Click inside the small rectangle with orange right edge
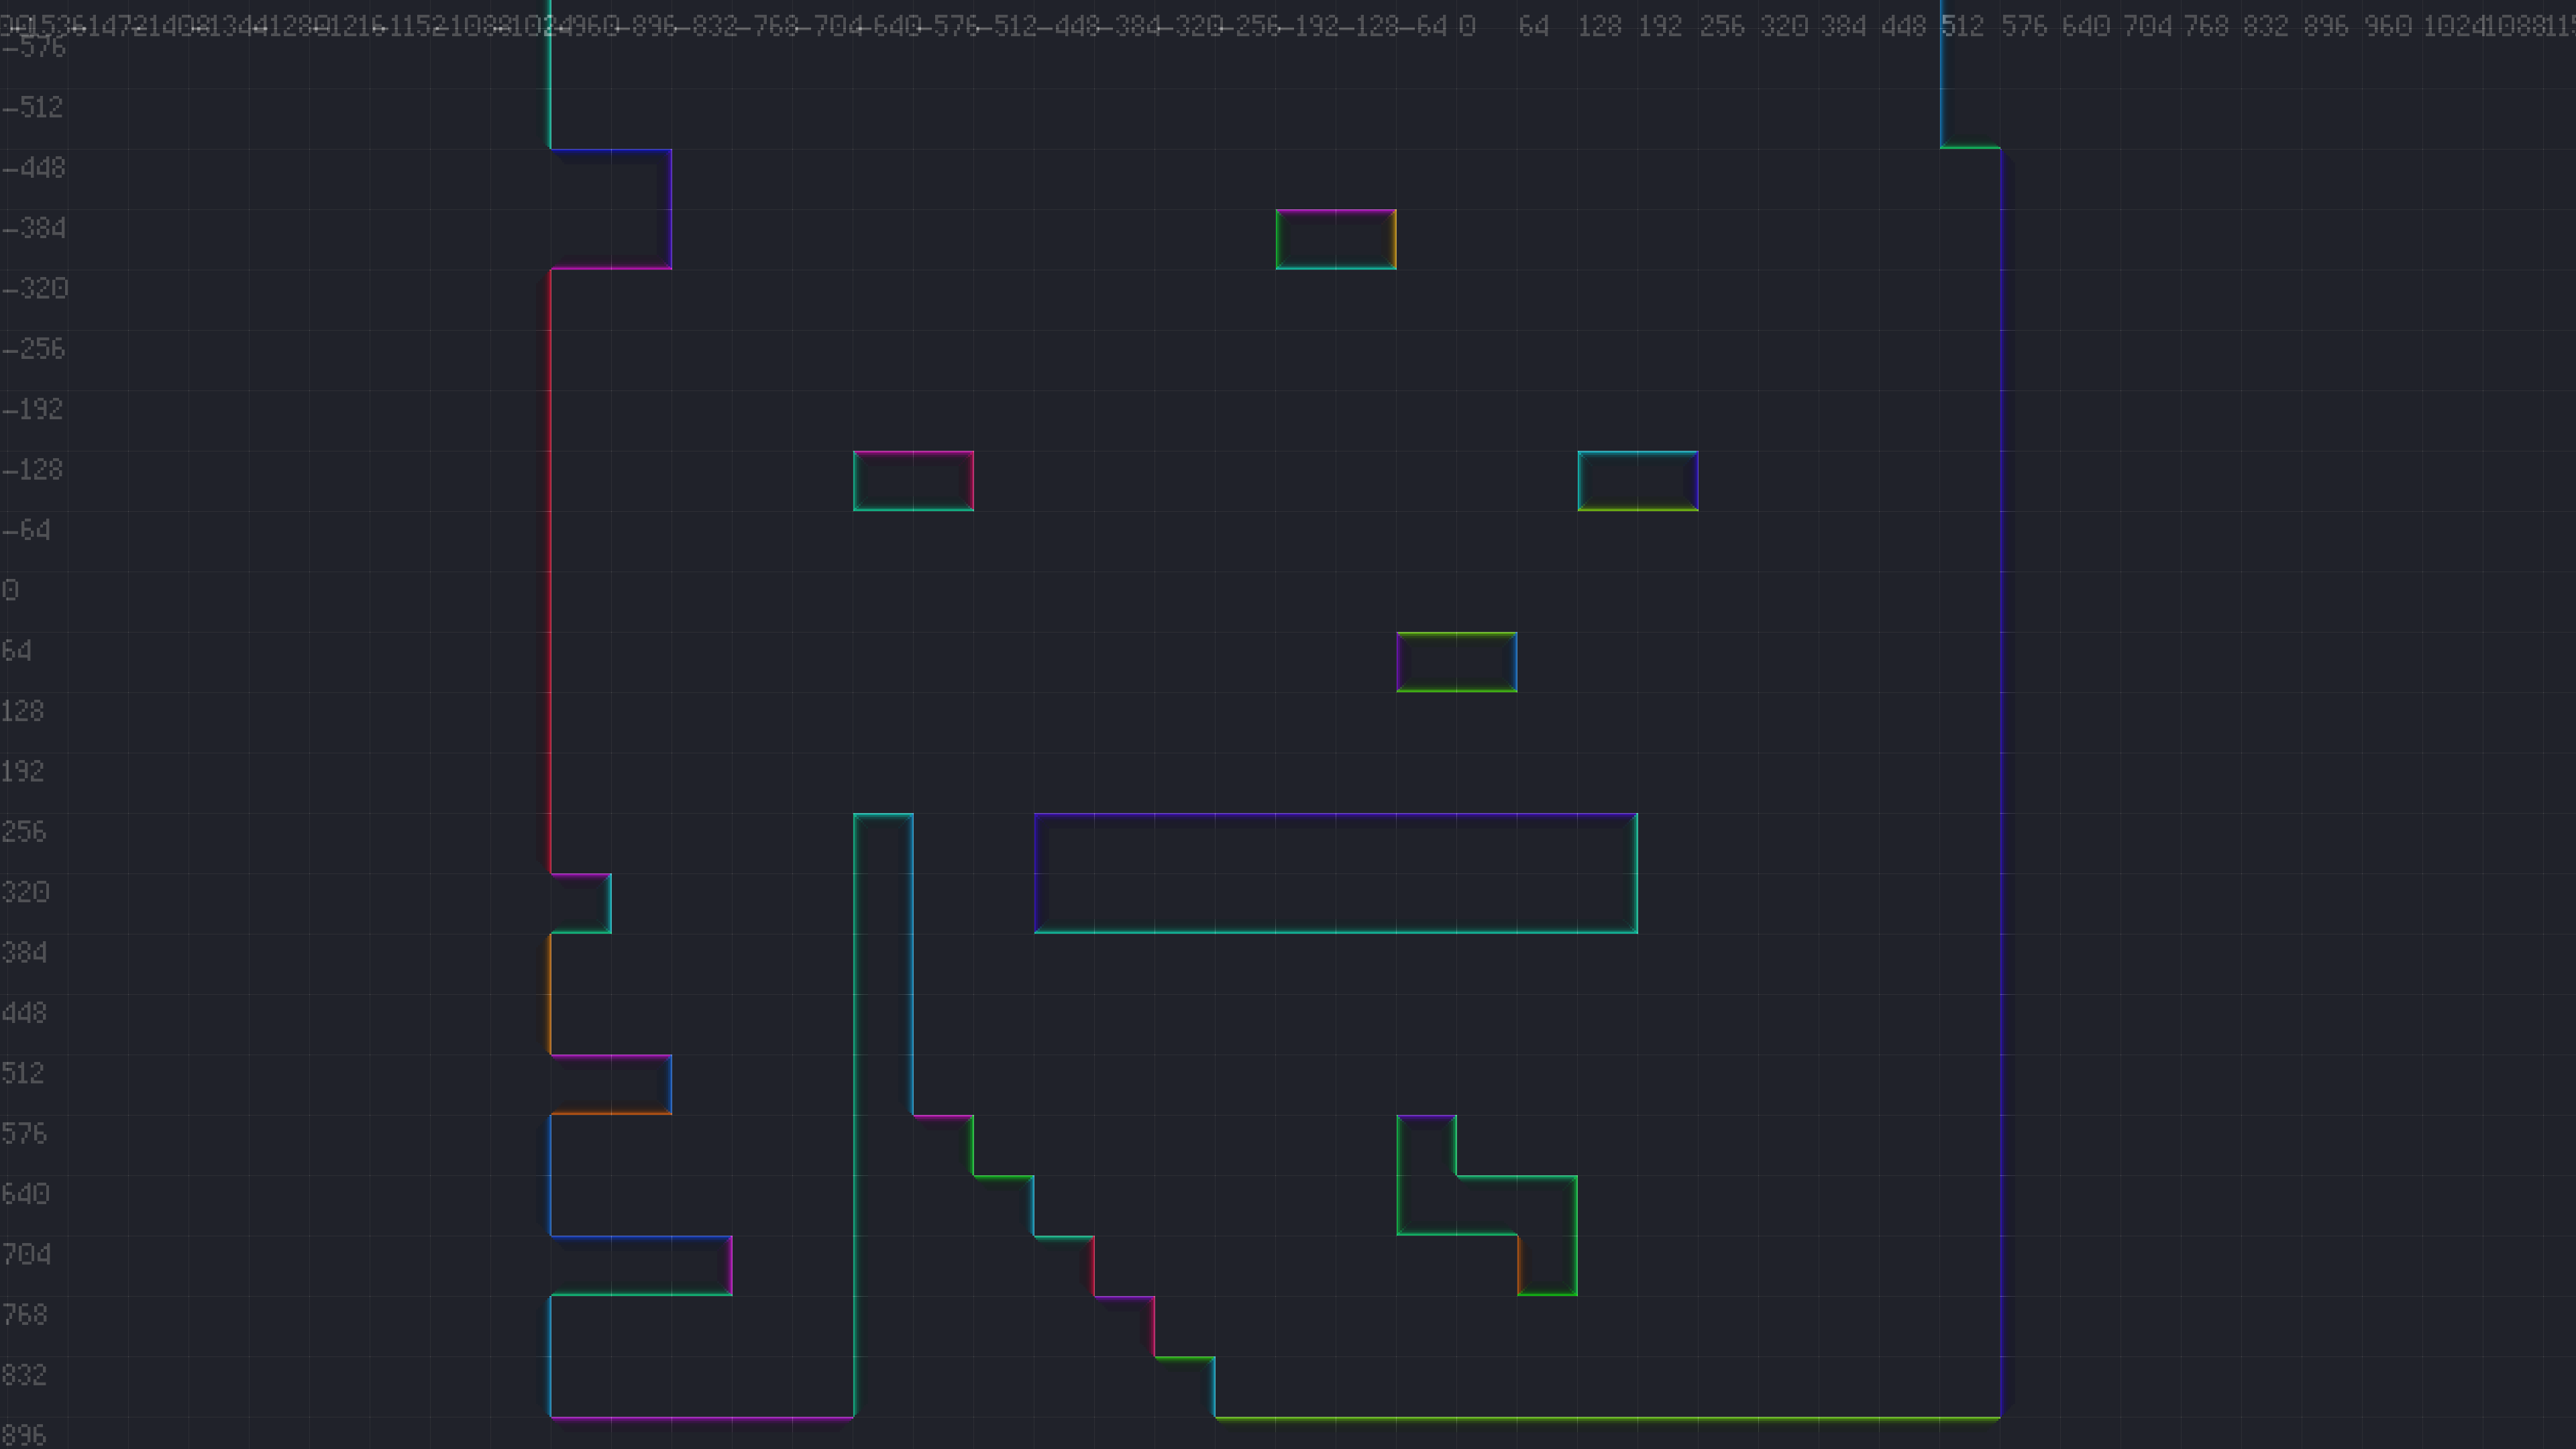This screenshot has height=1449, width=2576. tap(1335, 239)
